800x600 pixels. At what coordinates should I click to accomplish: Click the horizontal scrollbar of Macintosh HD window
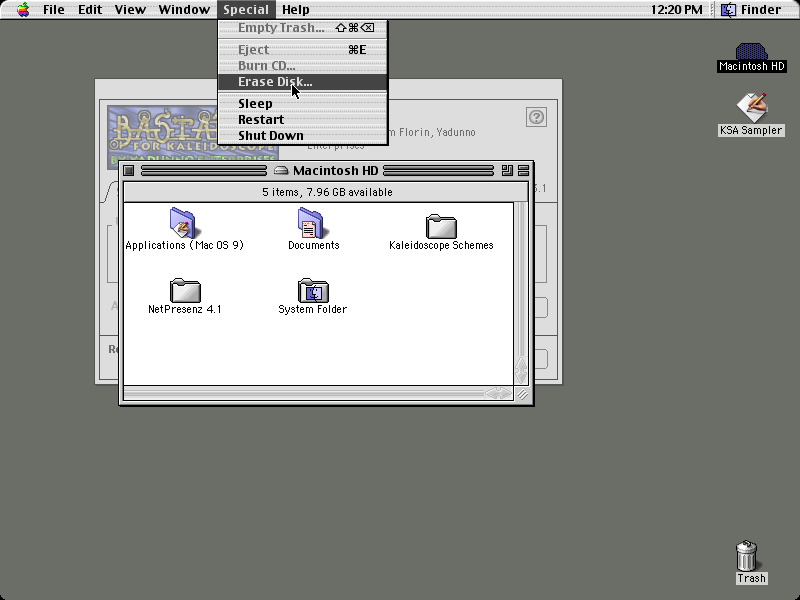click(318, 393)
